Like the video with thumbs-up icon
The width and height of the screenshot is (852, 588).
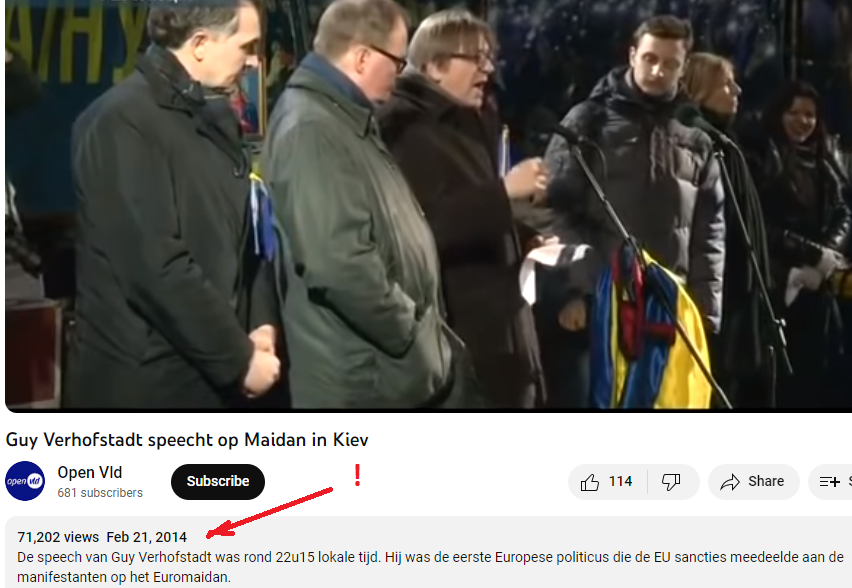(x=590, y=482)
